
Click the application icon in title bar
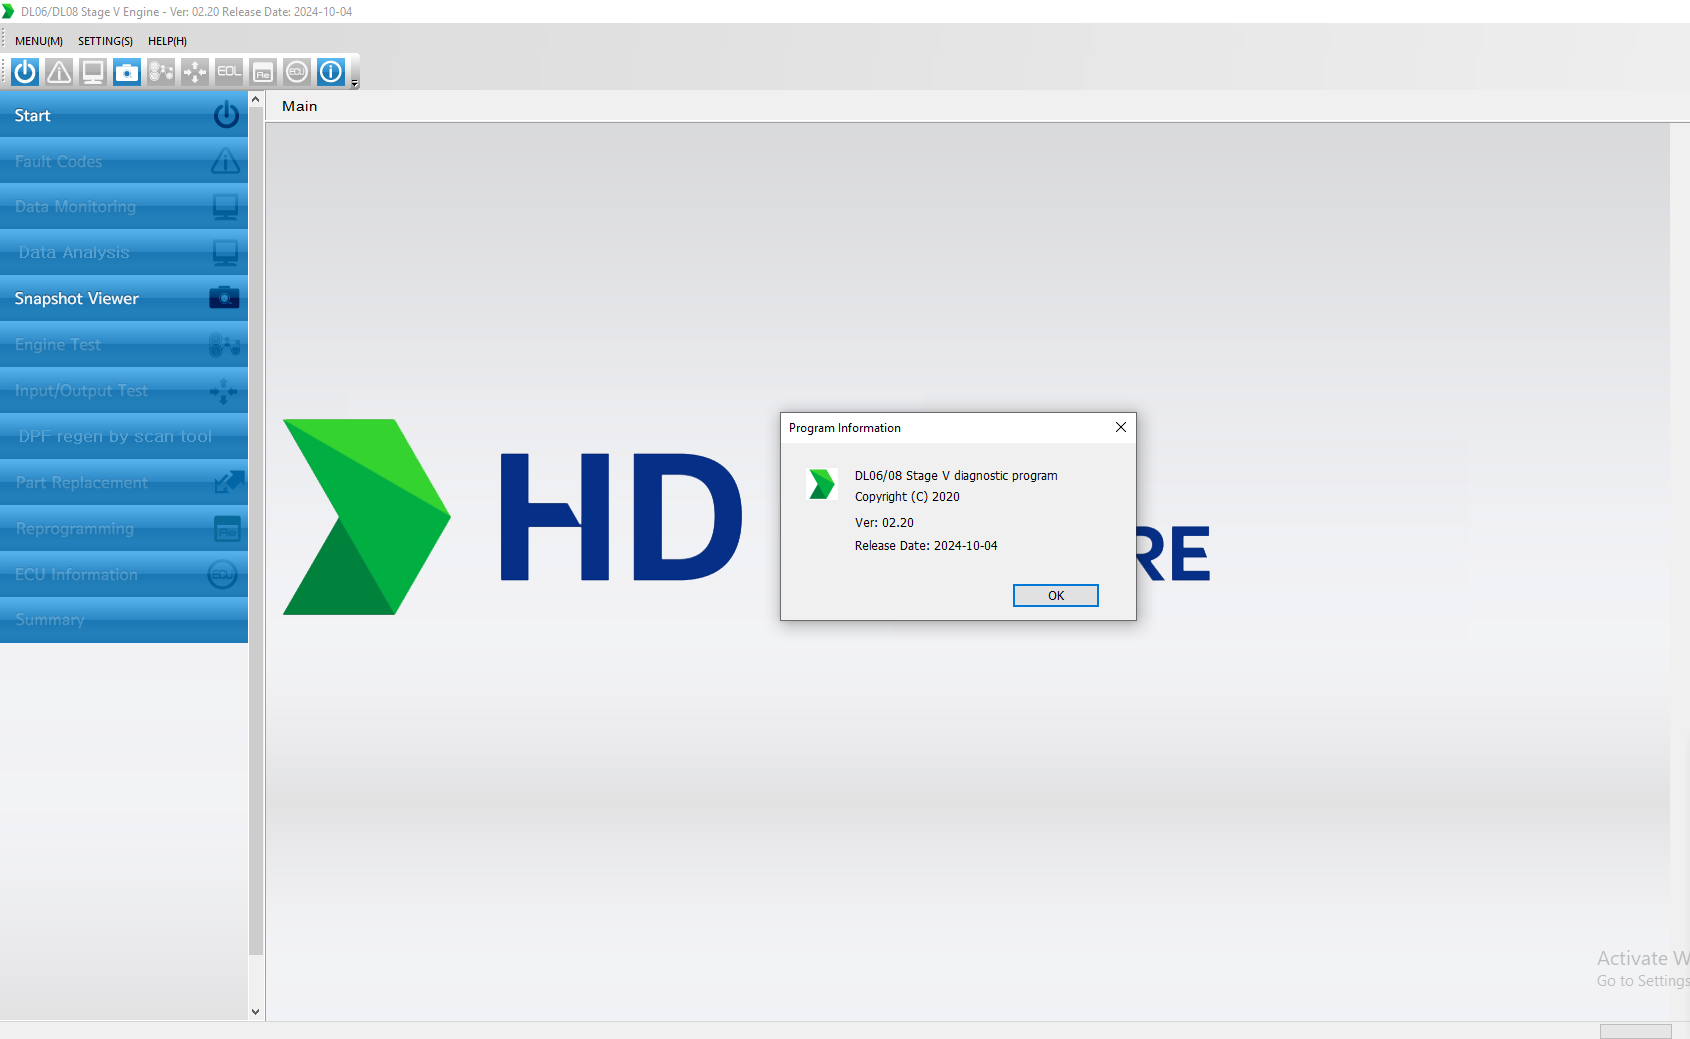click(x=8, y=11)
